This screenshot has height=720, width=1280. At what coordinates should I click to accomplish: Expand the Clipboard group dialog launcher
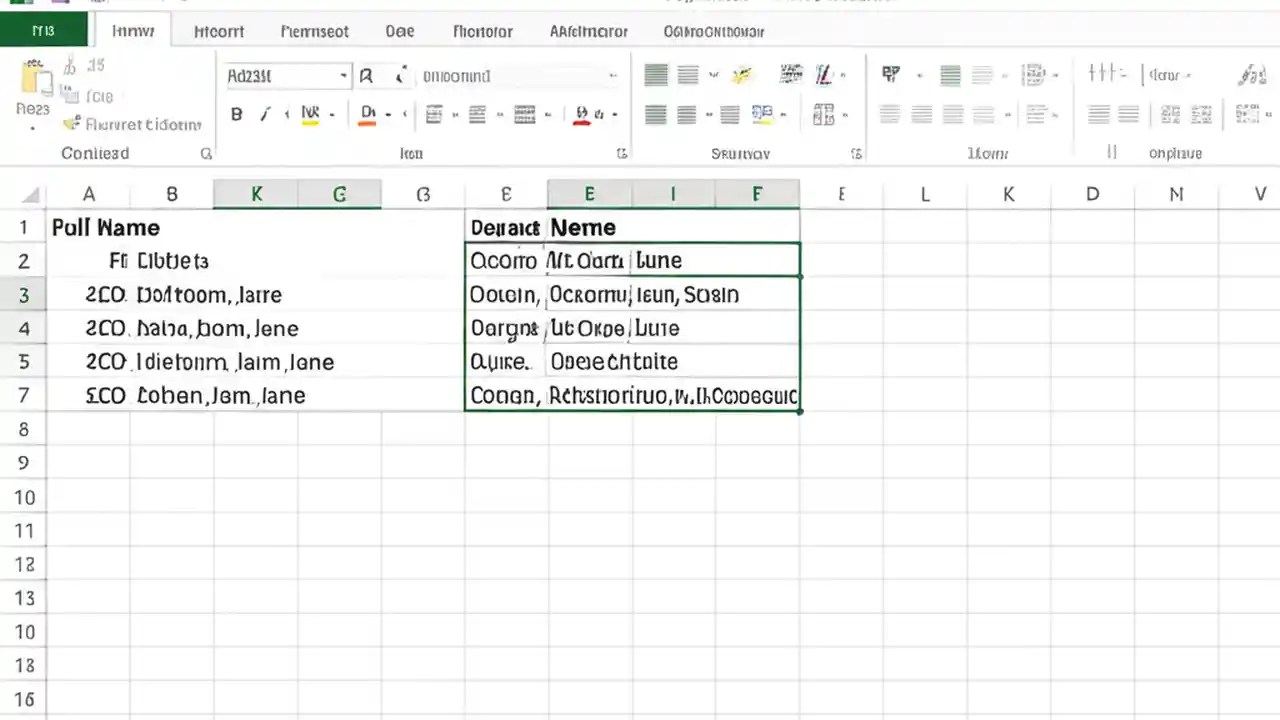[206, 153]
